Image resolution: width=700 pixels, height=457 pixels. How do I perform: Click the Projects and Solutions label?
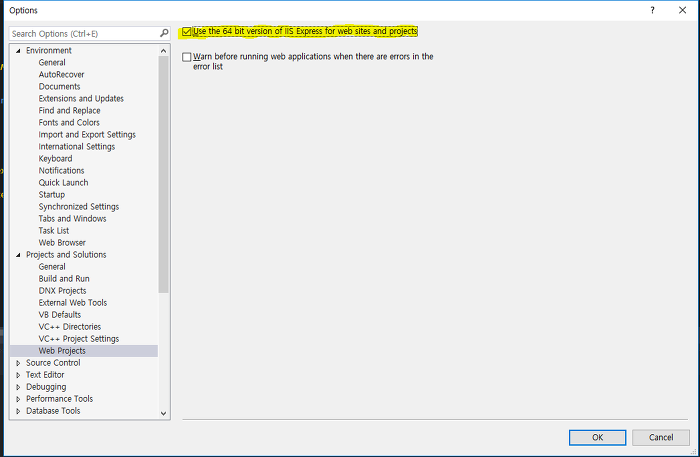click(x=66, y=255)
